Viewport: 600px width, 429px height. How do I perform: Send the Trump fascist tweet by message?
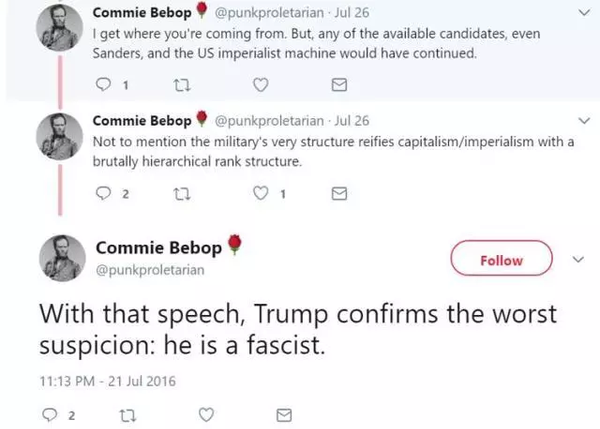click(283, 412)
